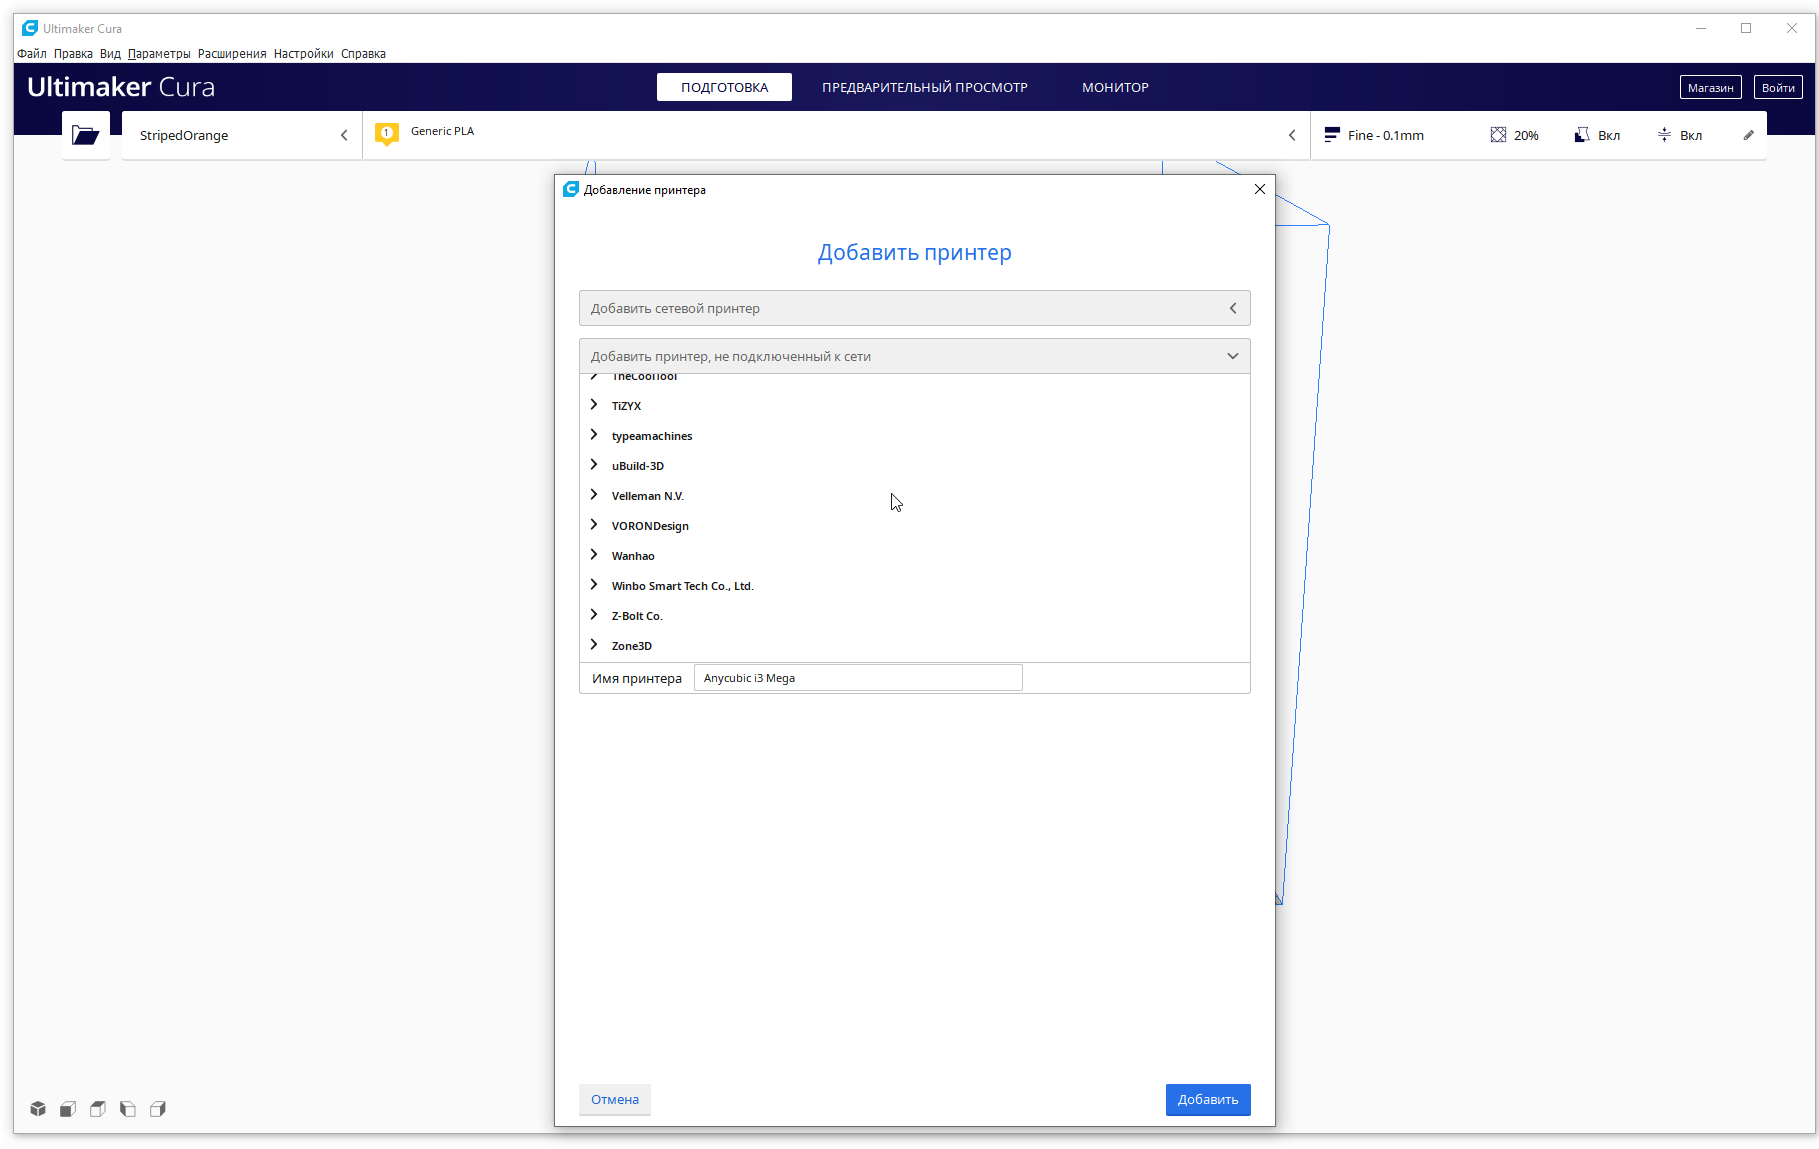1819x1149 pixels.
Task: Switch to the Подготовка stage tab
Action: (724, 87)
